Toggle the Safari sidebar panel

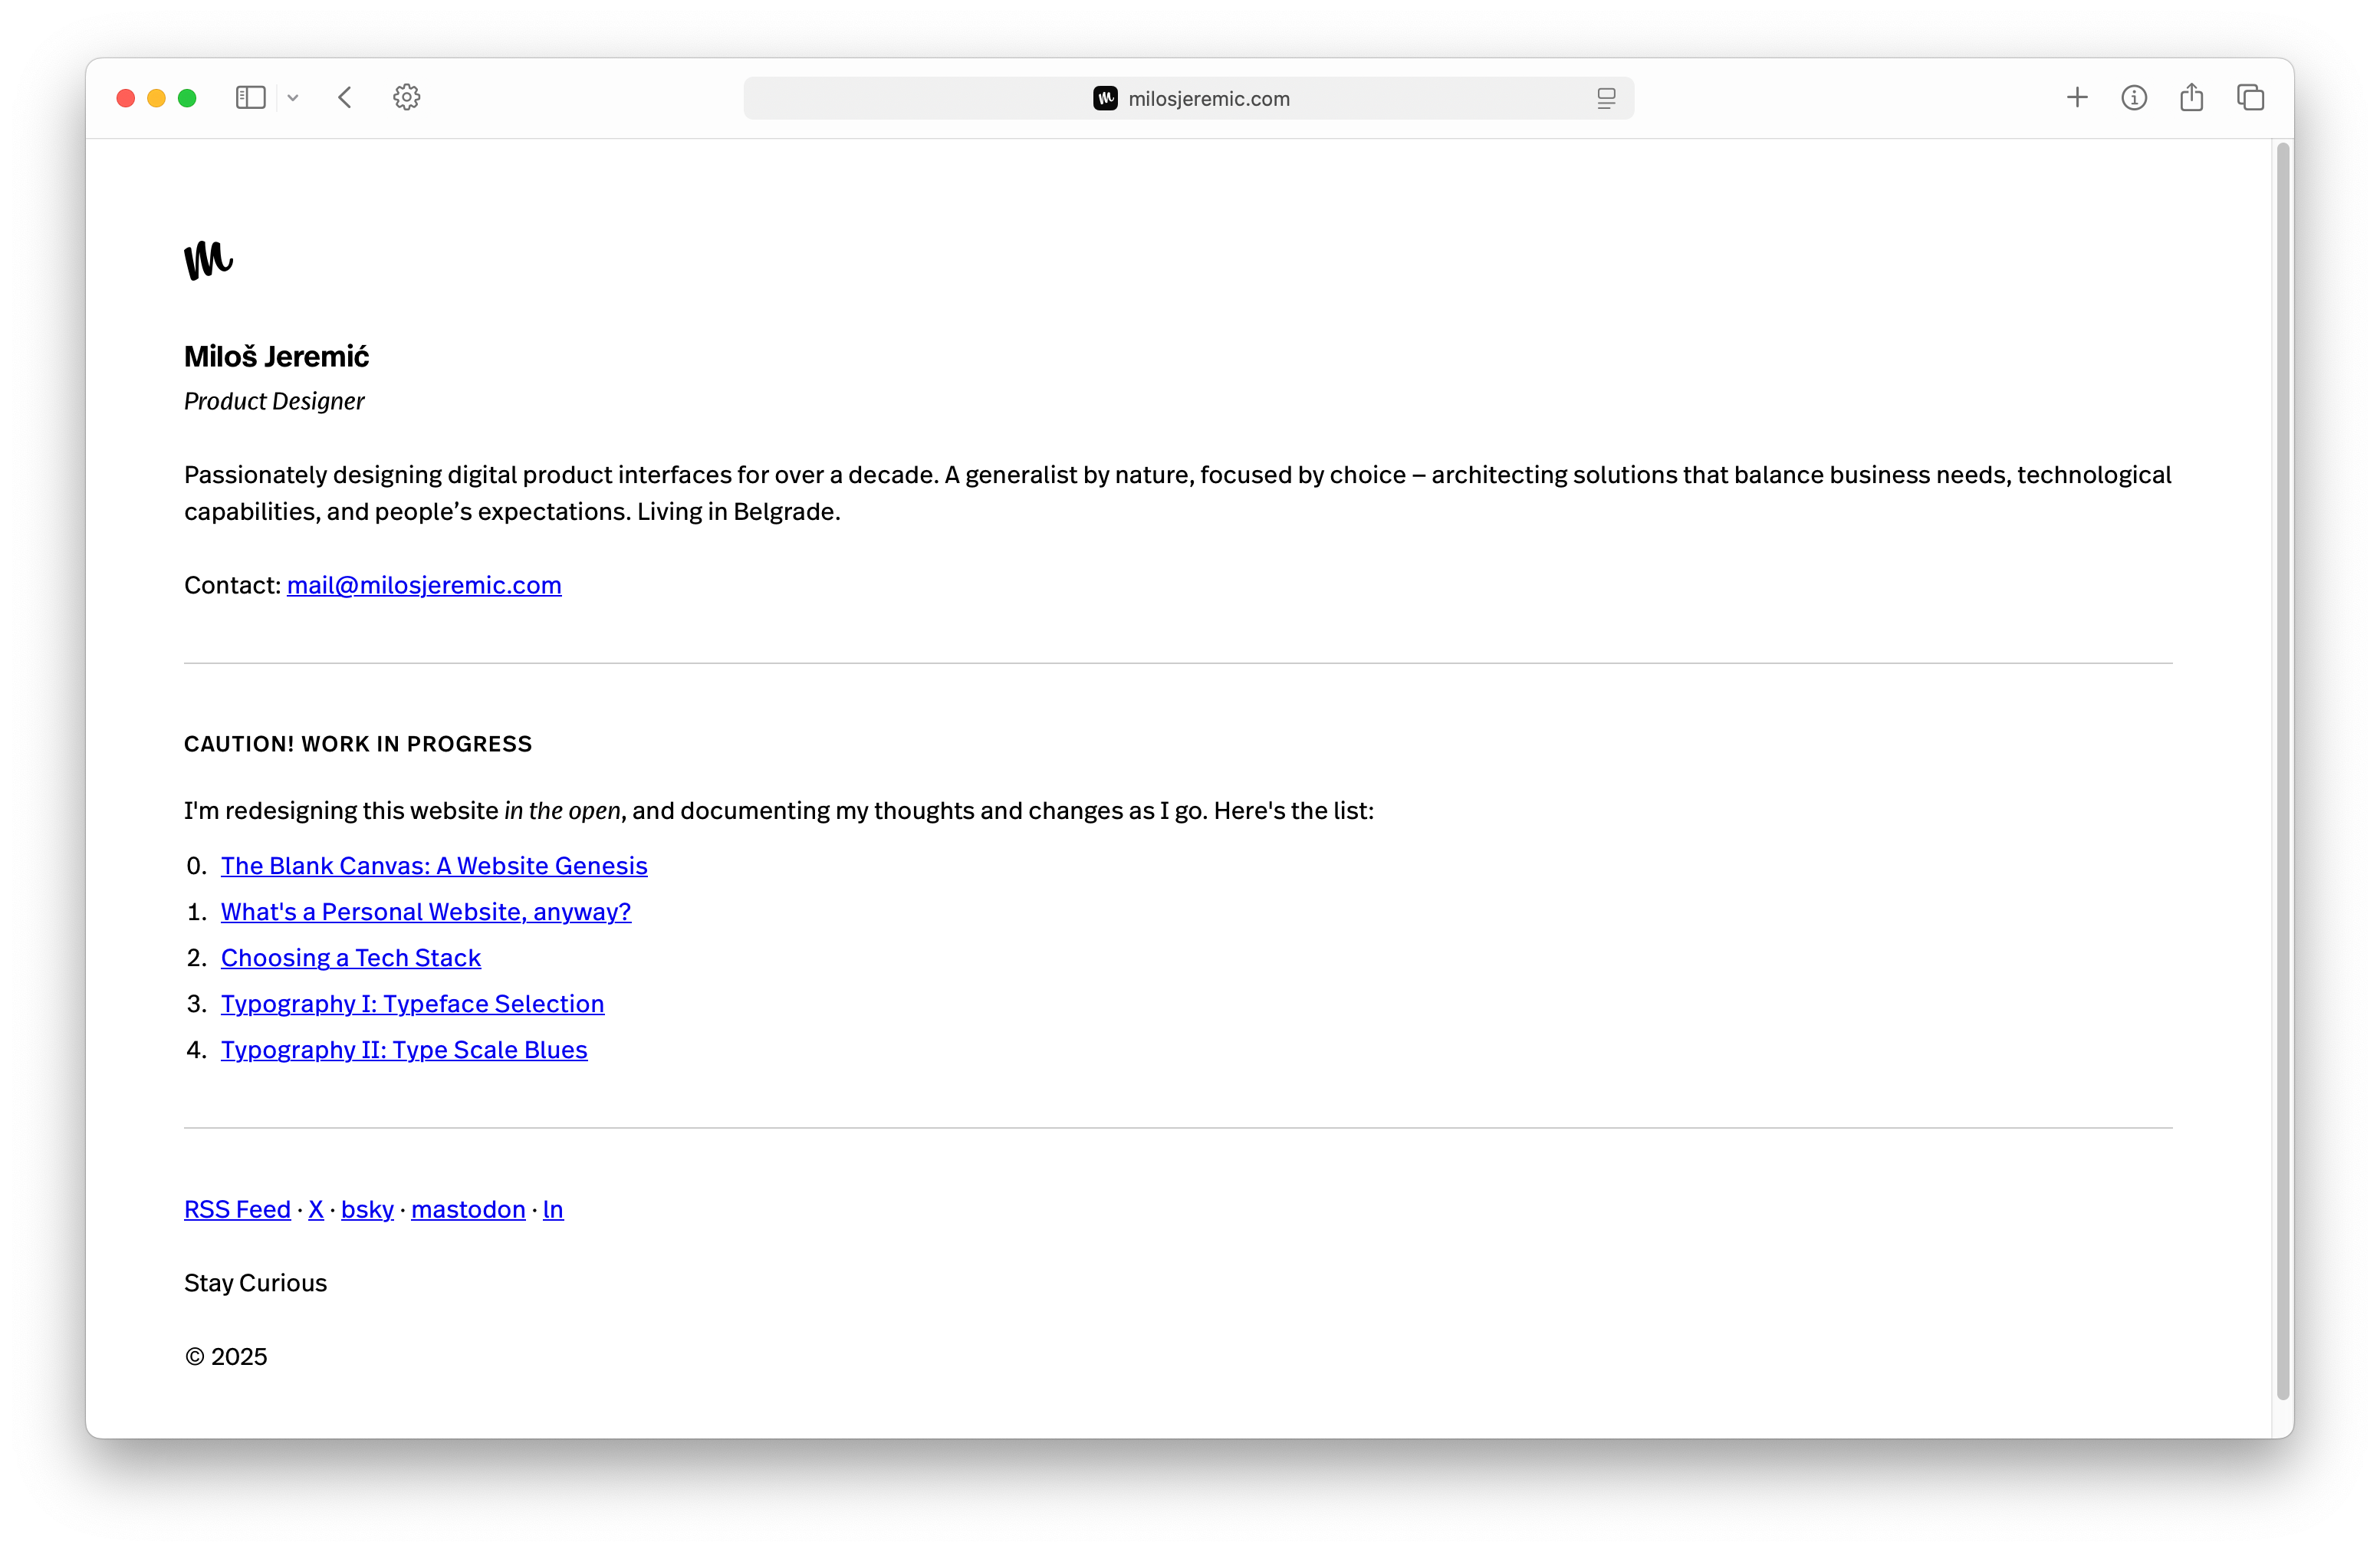pos(250,98)
